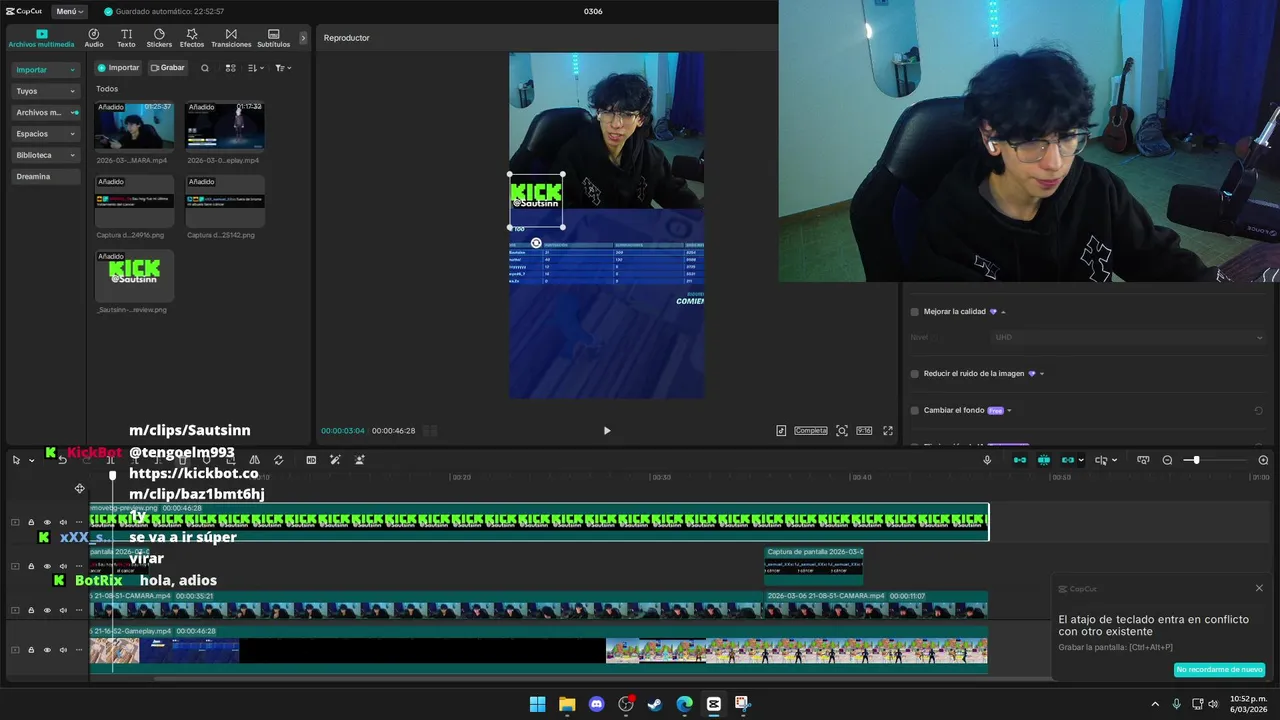Viewport: 1280px width, 720px height.
Task: Enable Mejorar la calidad checkbox
Action: pos(914,312)
